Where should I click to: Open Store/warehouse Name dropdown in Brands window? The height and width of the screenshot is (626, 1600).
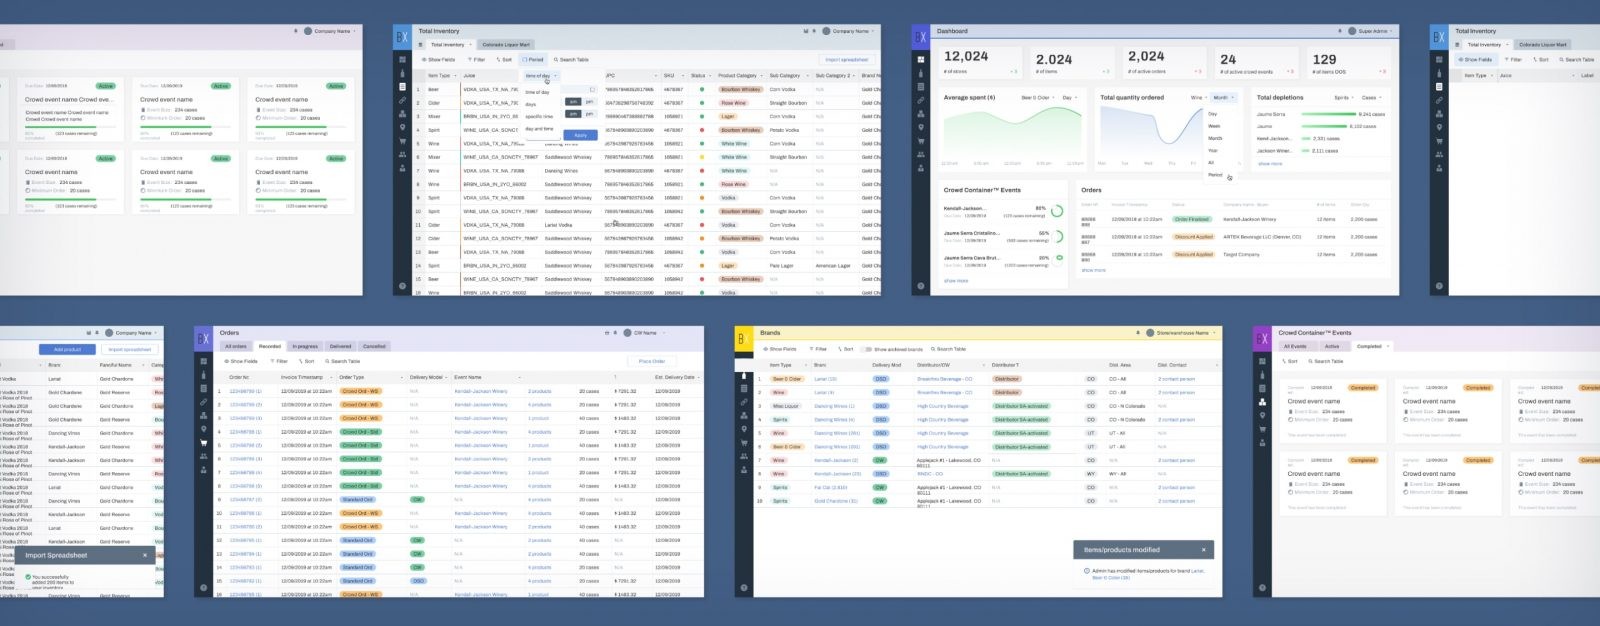coord(1181,333)
